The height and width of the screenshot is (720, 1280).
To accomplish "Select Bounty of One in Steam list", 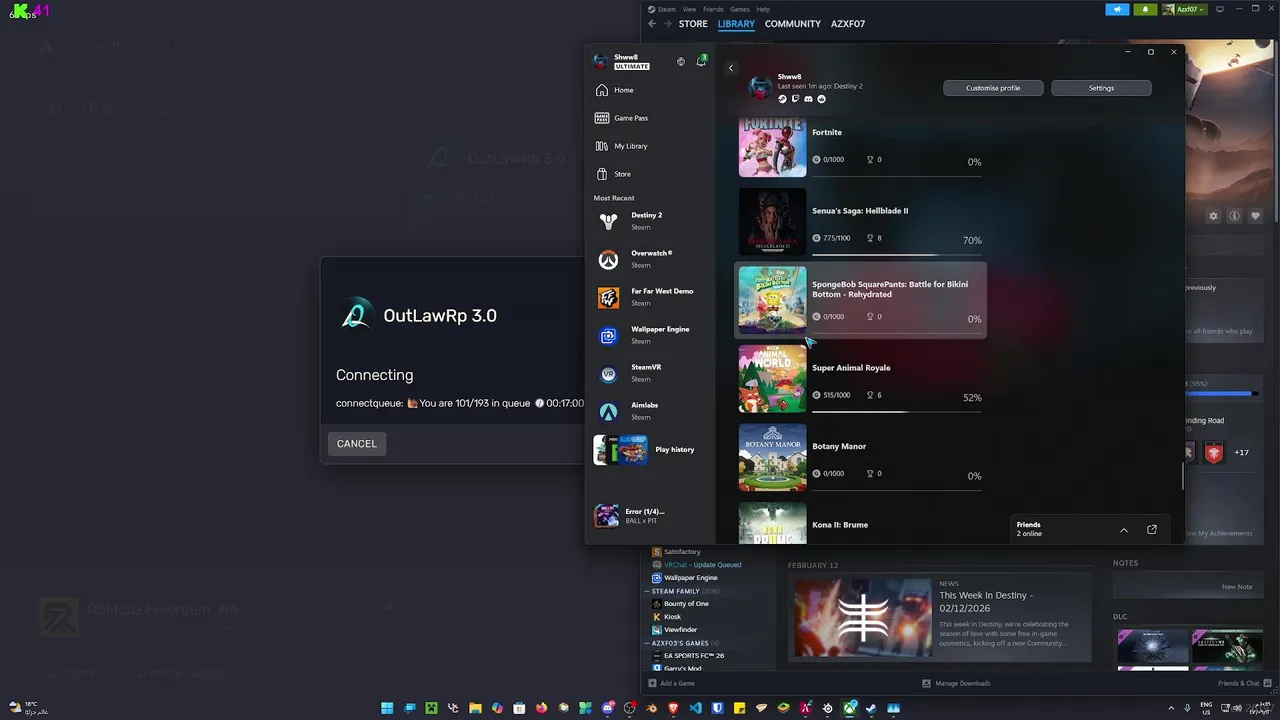I will pos(686,604).
